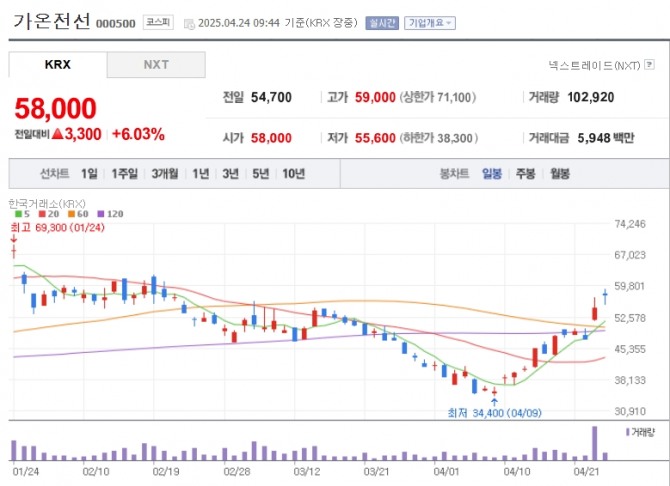The height and width of the screenshot is (486, 670).
Task: Click the 1년 period link
Action: click(x=200, y=173)
